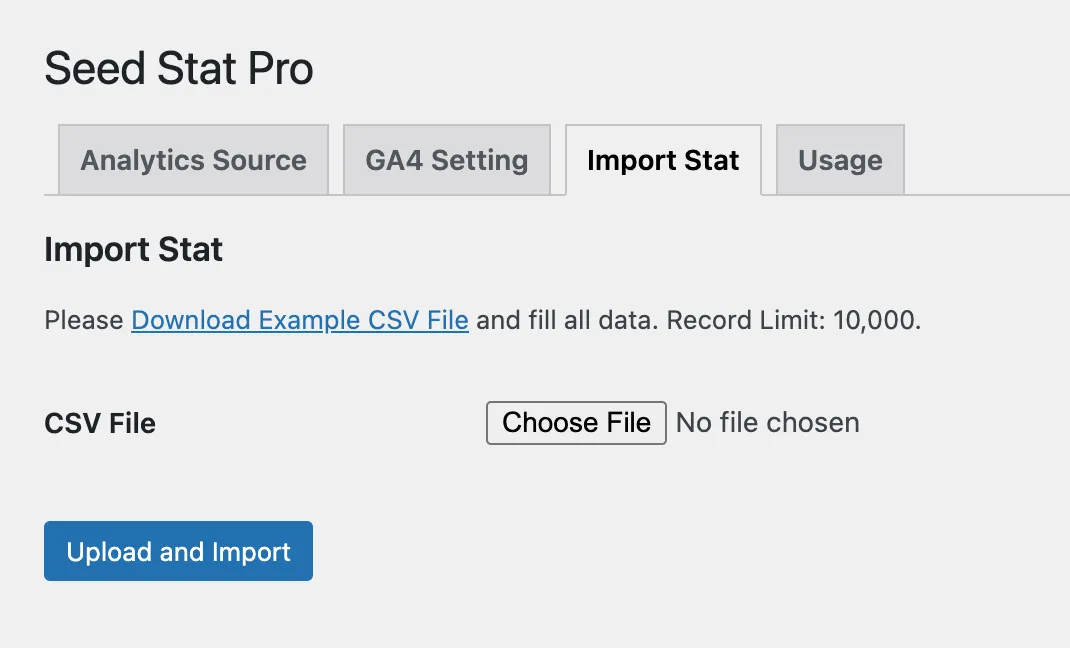Return to the Analytics Source settings
Image resolution: width=1070 pixels, height=648 pixels.
pos(192,160)
